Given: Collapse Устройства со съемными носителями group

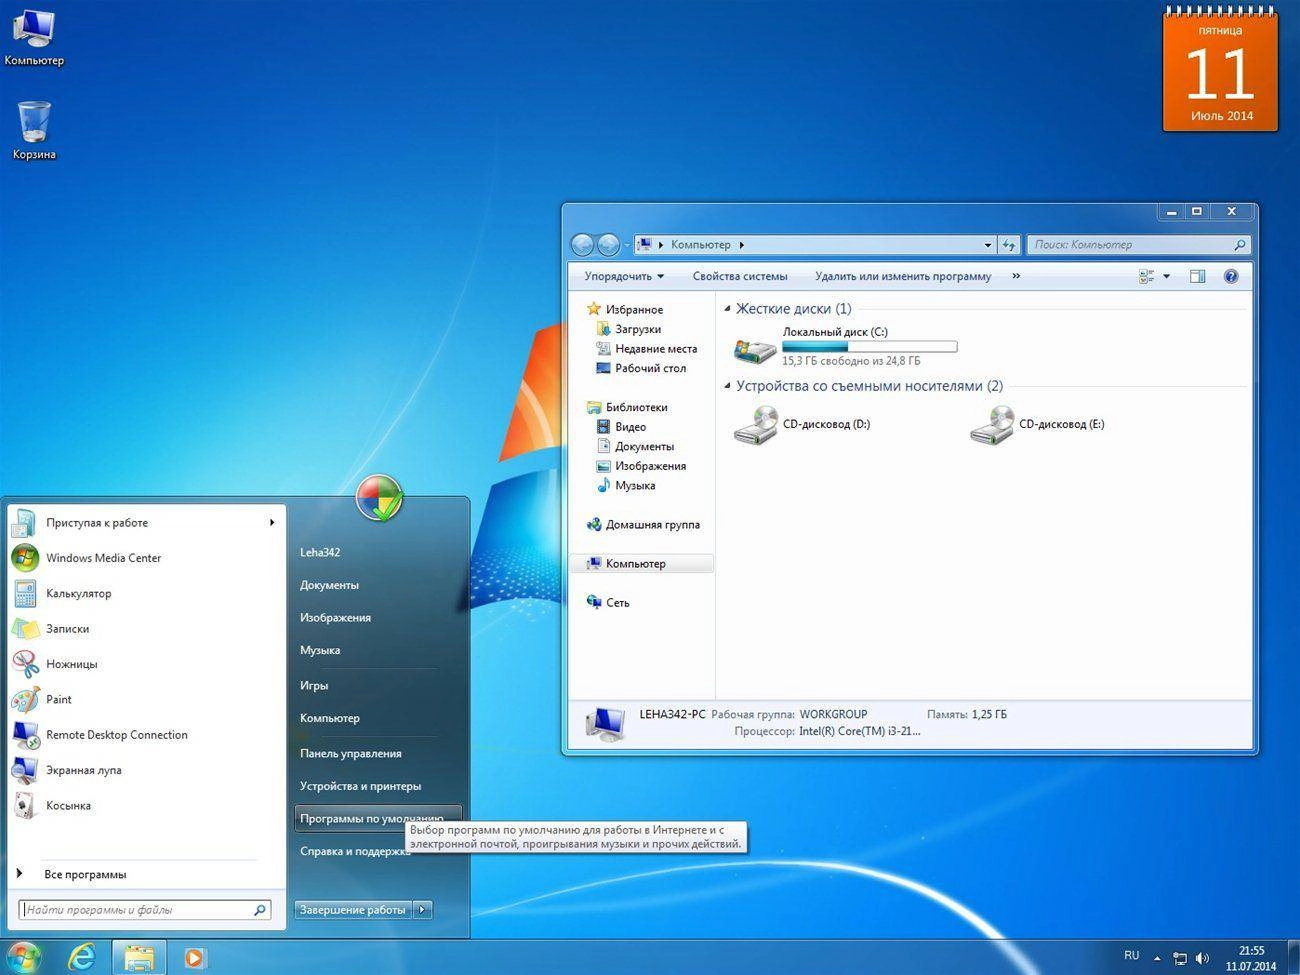Looking at the screenshot, I should (x=727, y=386).
